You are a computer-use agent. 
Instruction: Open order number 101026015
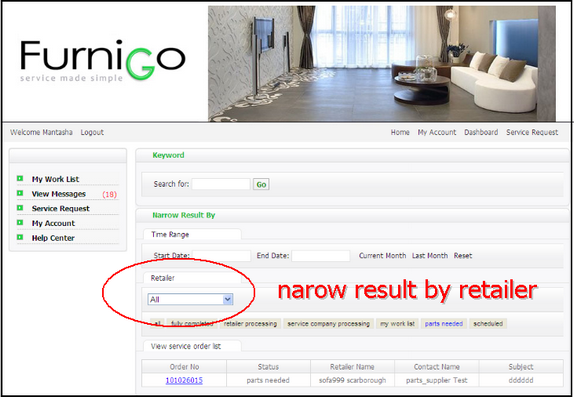click(x=184, y=381)
